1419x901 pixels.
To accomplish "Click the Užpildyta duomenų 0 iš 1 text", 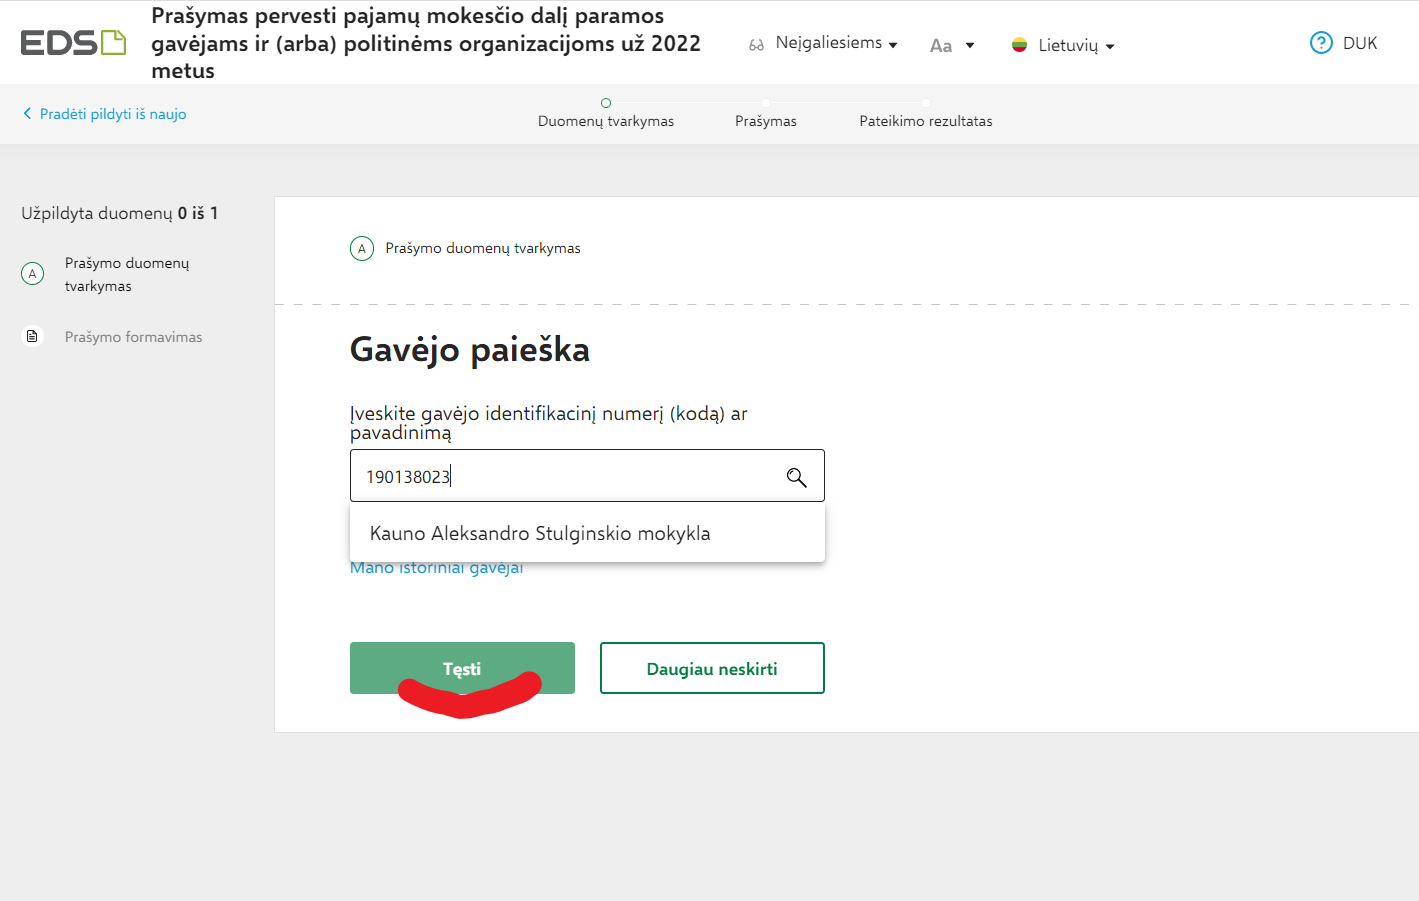I will 120,213.
